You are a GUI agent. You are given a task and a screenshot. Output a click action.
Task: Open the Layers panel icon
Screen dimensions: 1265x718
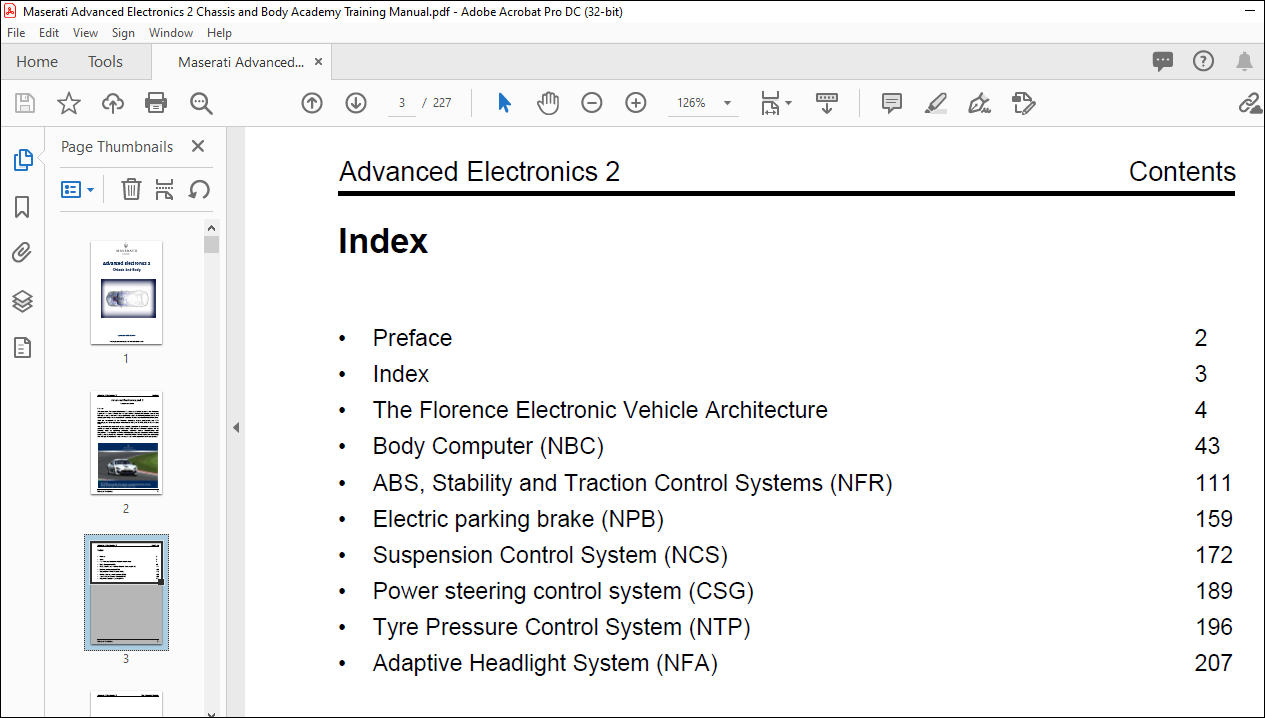click(x=22, y=301)
